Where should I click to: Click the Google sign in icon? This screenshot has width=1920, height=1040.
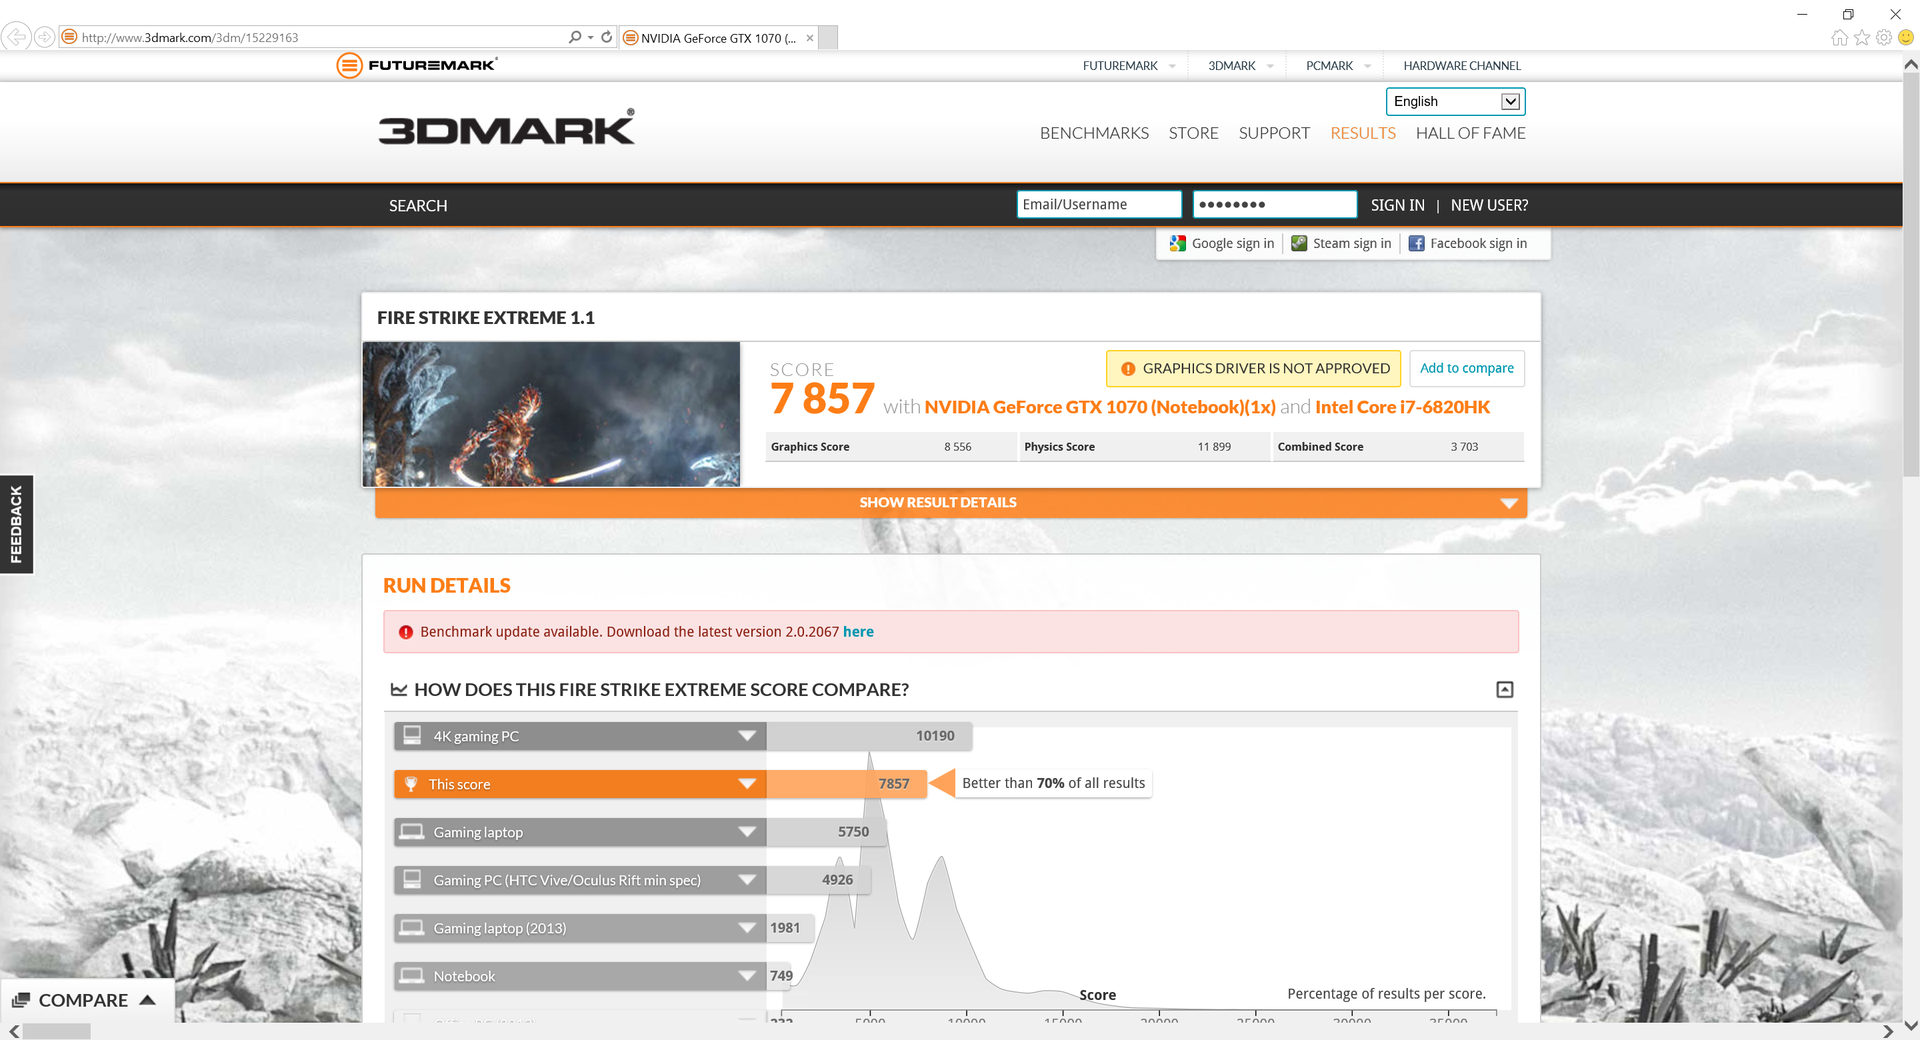click(x=1178, y=243)
